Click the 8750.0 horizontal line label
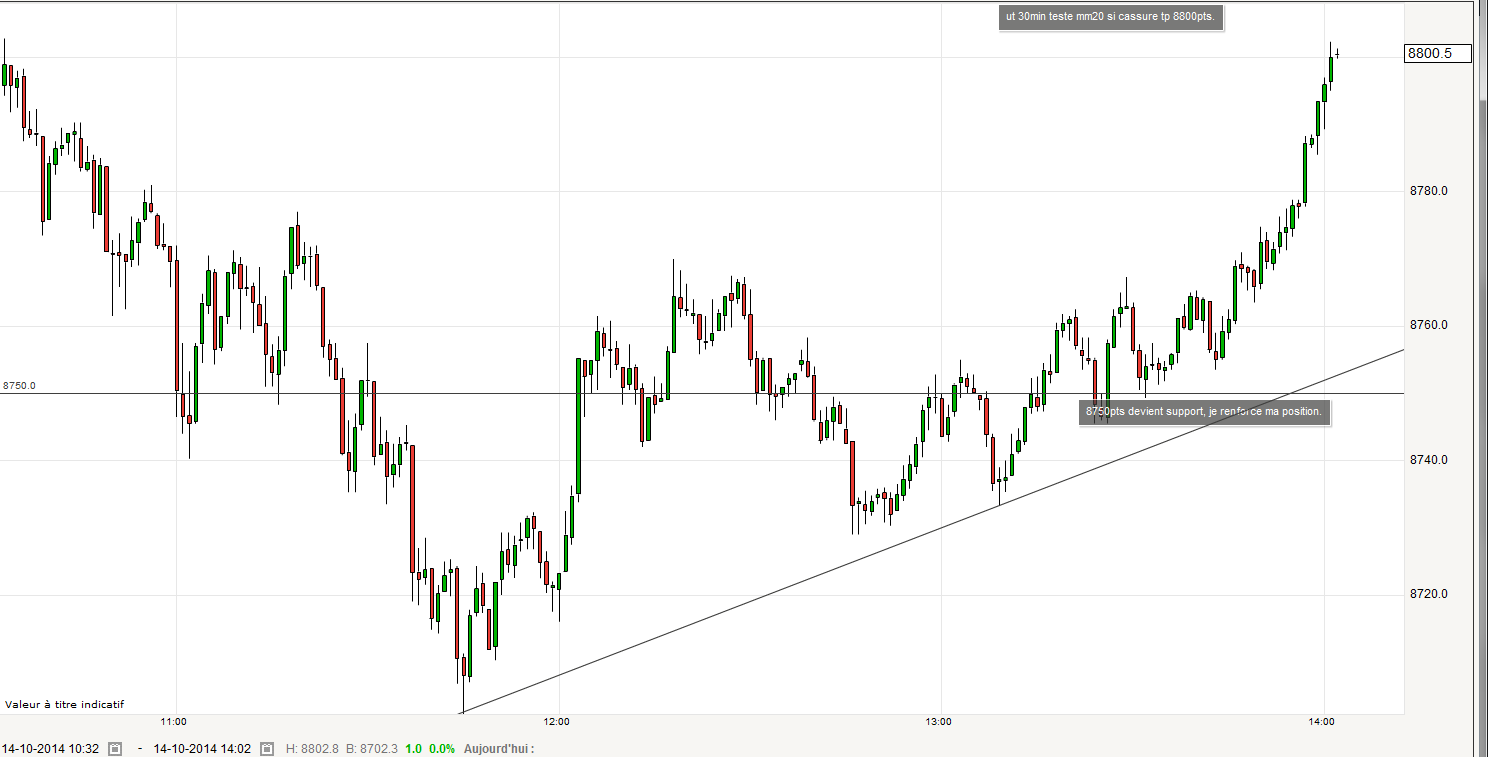Viewport: 1488px width, 757px height. pos(20,385)
